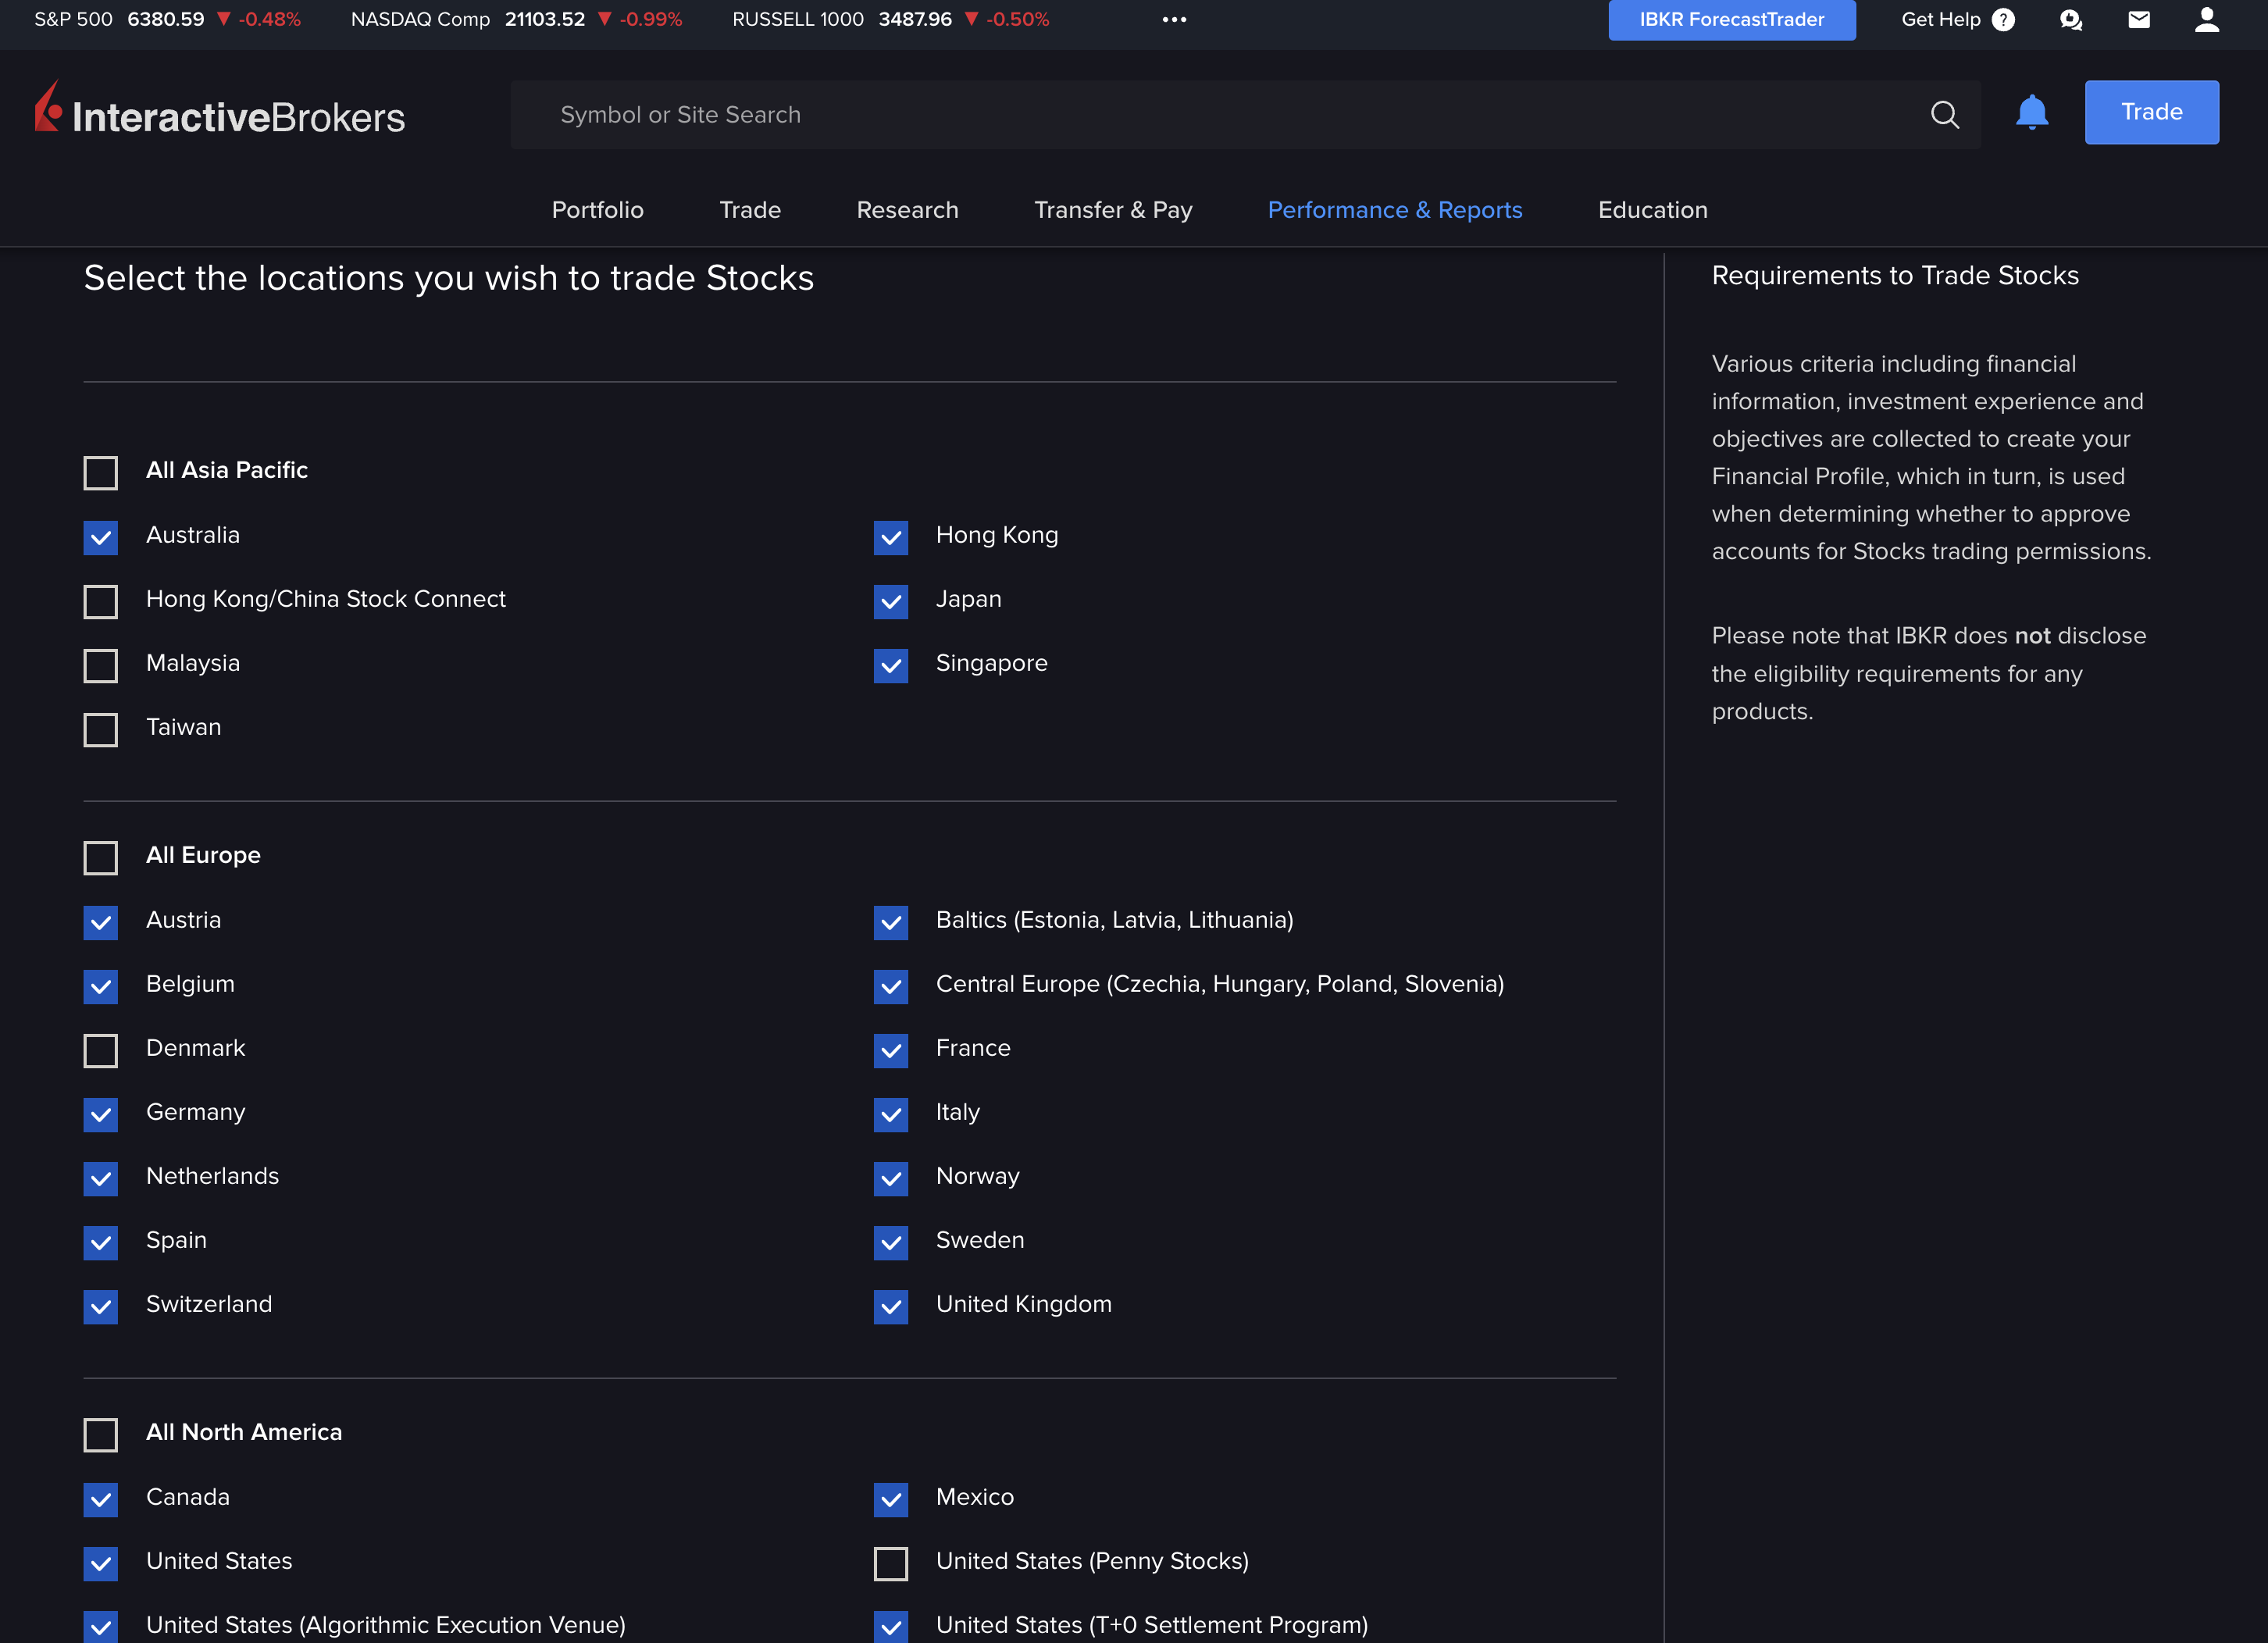Open the Transfer & Pay menu
This screenshot has width=2268, height=1643.
[x=1112, y=210]
